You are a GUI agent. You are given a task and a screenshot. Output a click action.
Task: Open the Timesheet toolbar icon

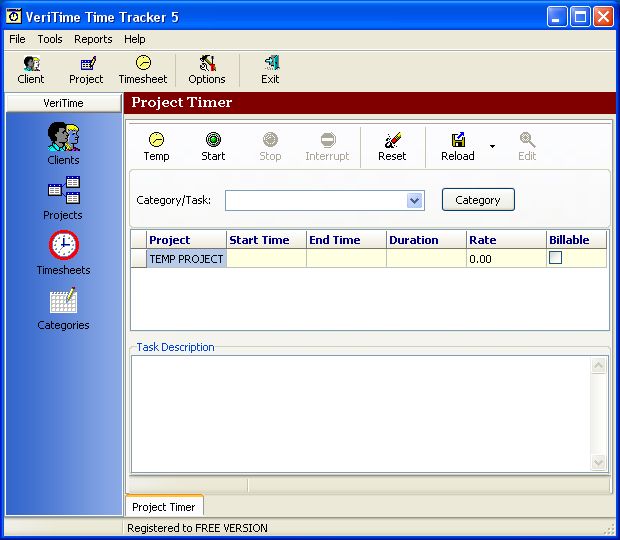click(143, 70)
